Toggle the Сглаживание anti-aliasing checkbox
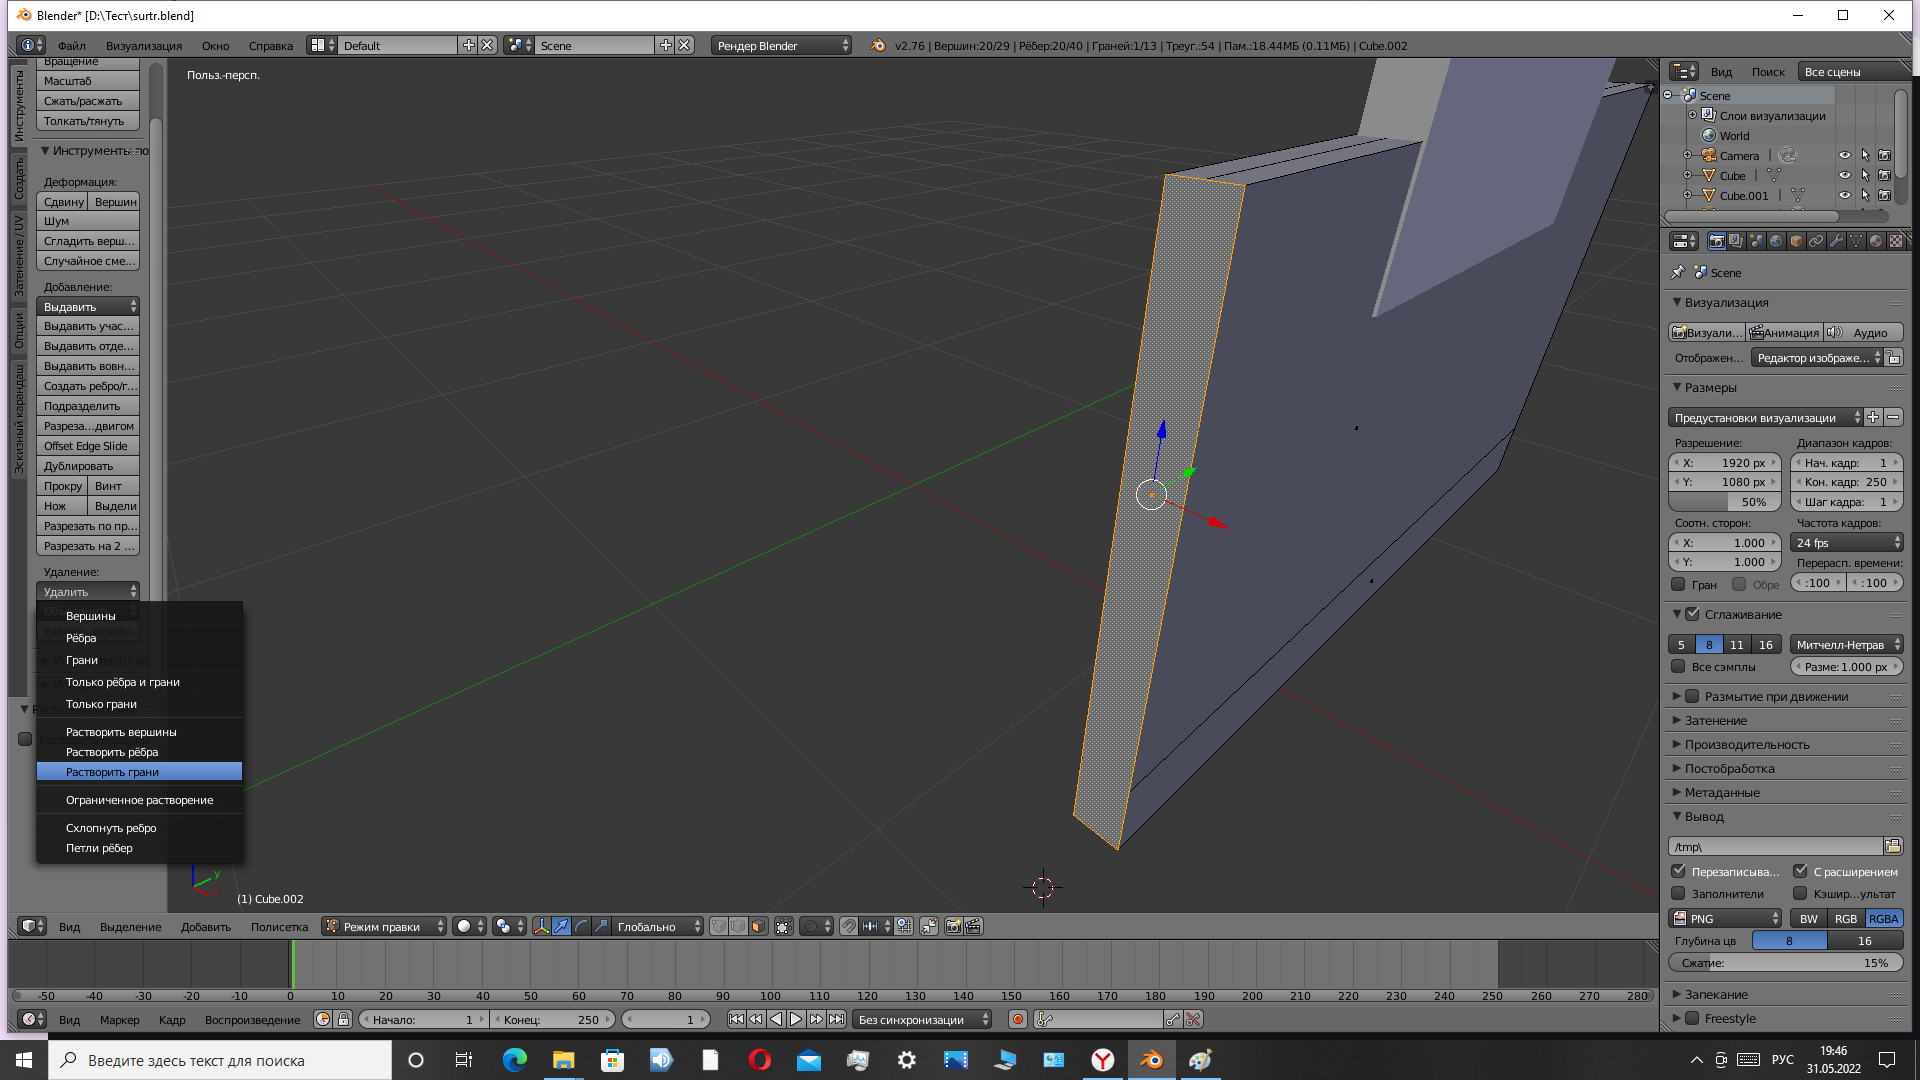1920x1080 pixels. tap(1692, 615)
